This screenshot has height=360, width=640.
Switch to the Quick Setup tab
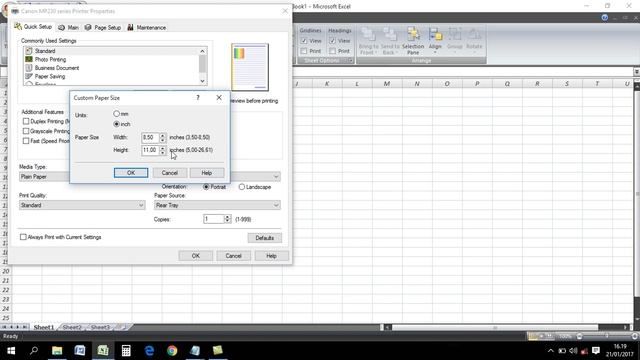[x=33, y=27]
